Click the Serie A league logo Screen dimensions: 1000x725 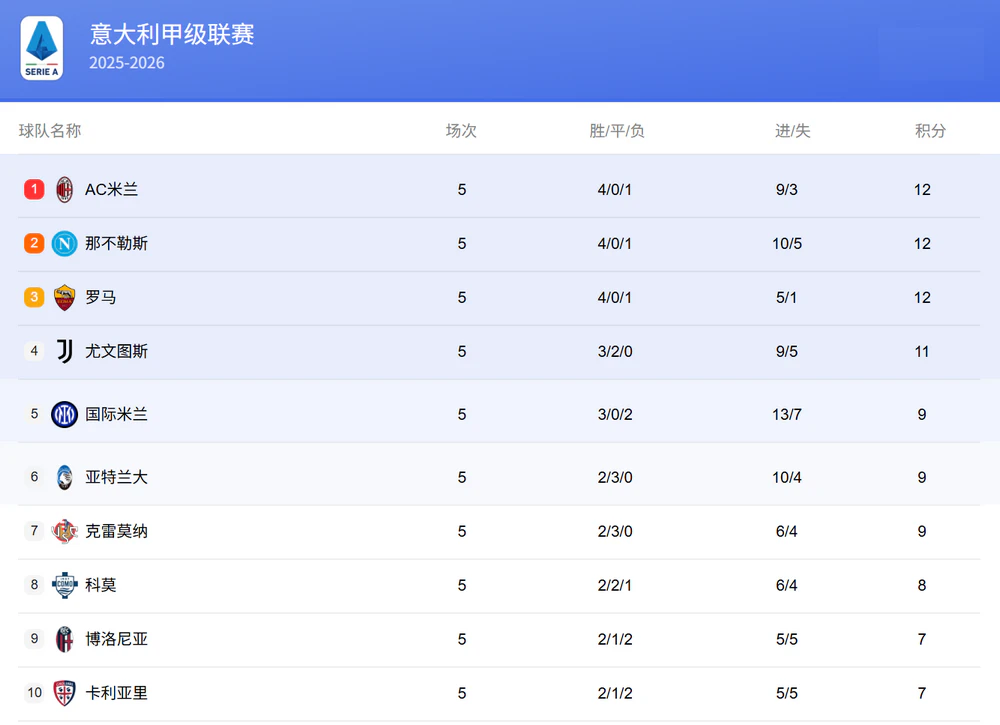click(42, 48)
